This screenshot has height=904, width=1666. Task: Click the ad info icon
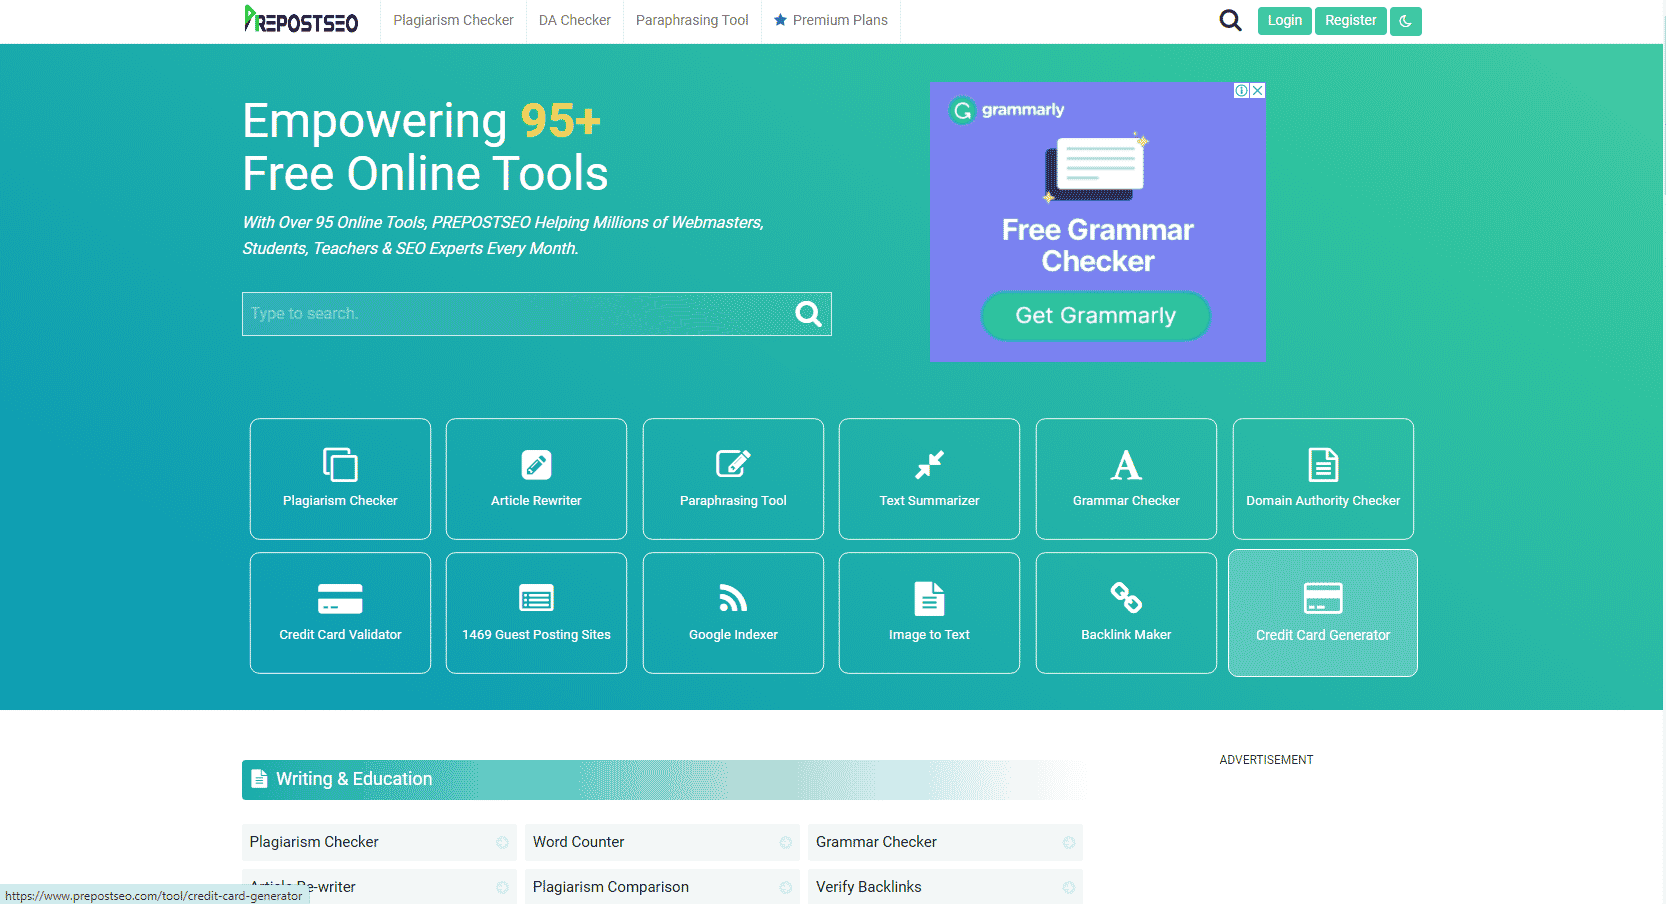point(1241,90)
